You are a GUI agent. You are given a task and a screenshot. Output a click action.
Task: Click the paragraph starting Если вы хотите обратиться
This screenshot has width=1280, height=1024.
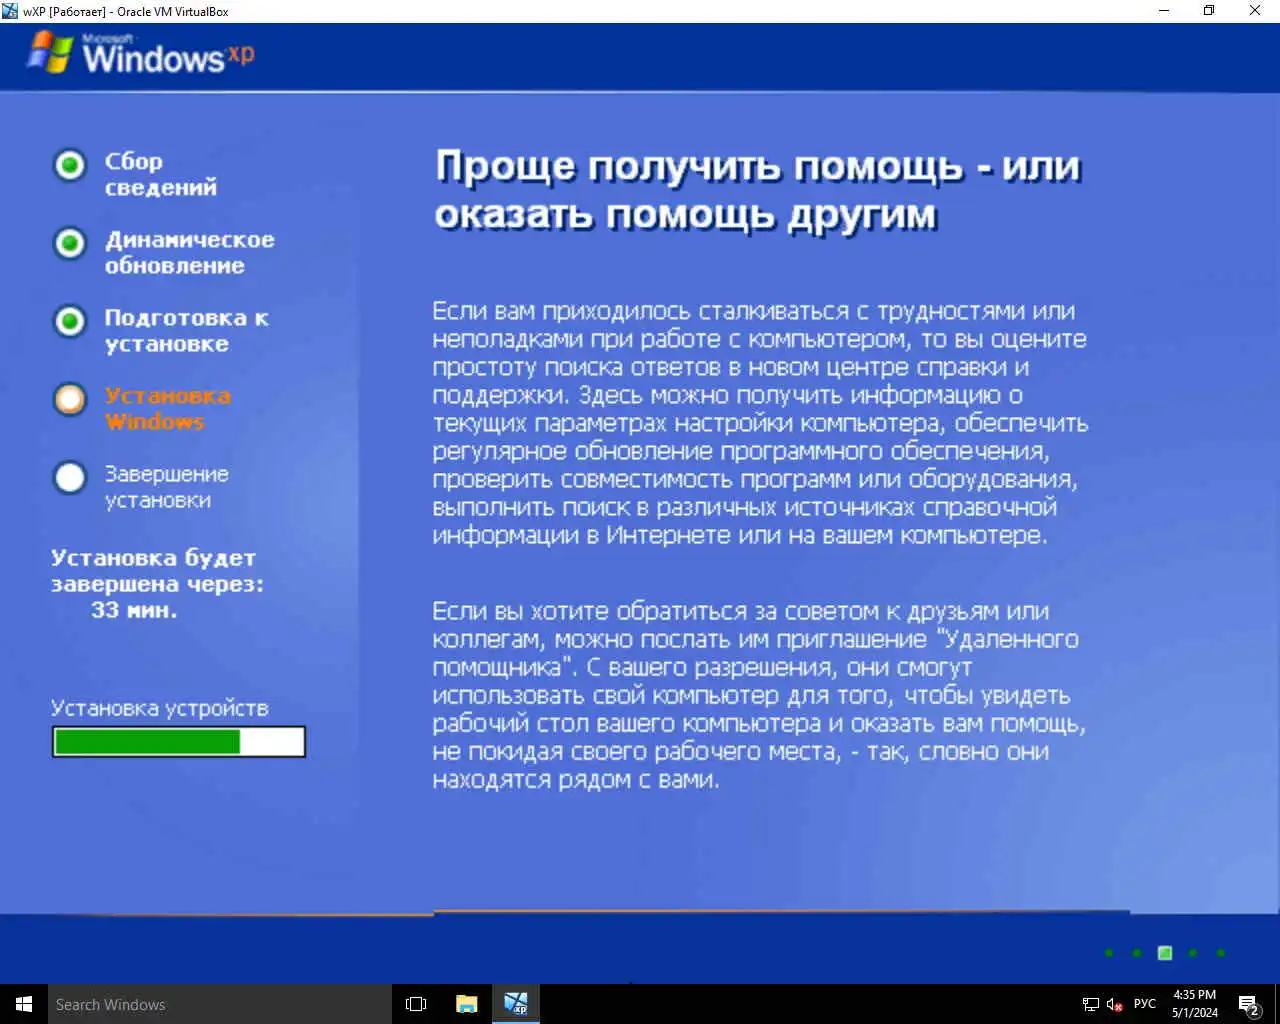[759, 695]
